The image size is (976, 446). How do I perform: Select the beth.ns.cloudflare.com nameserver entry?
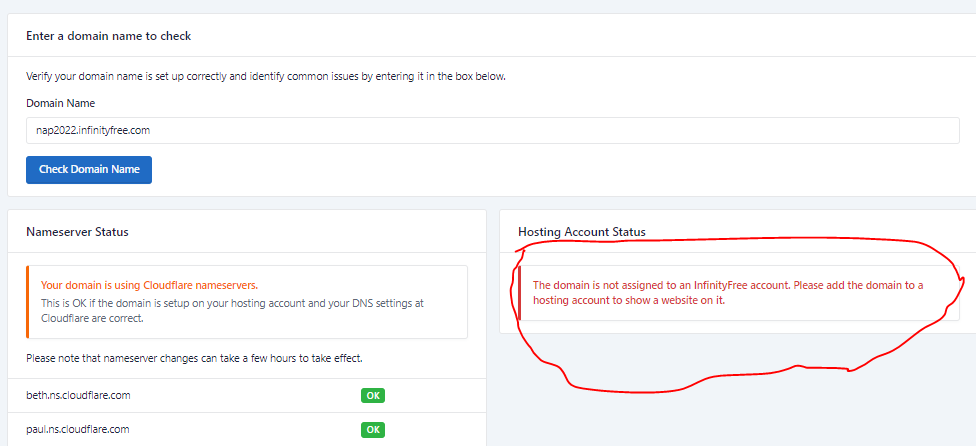(78, 395)
